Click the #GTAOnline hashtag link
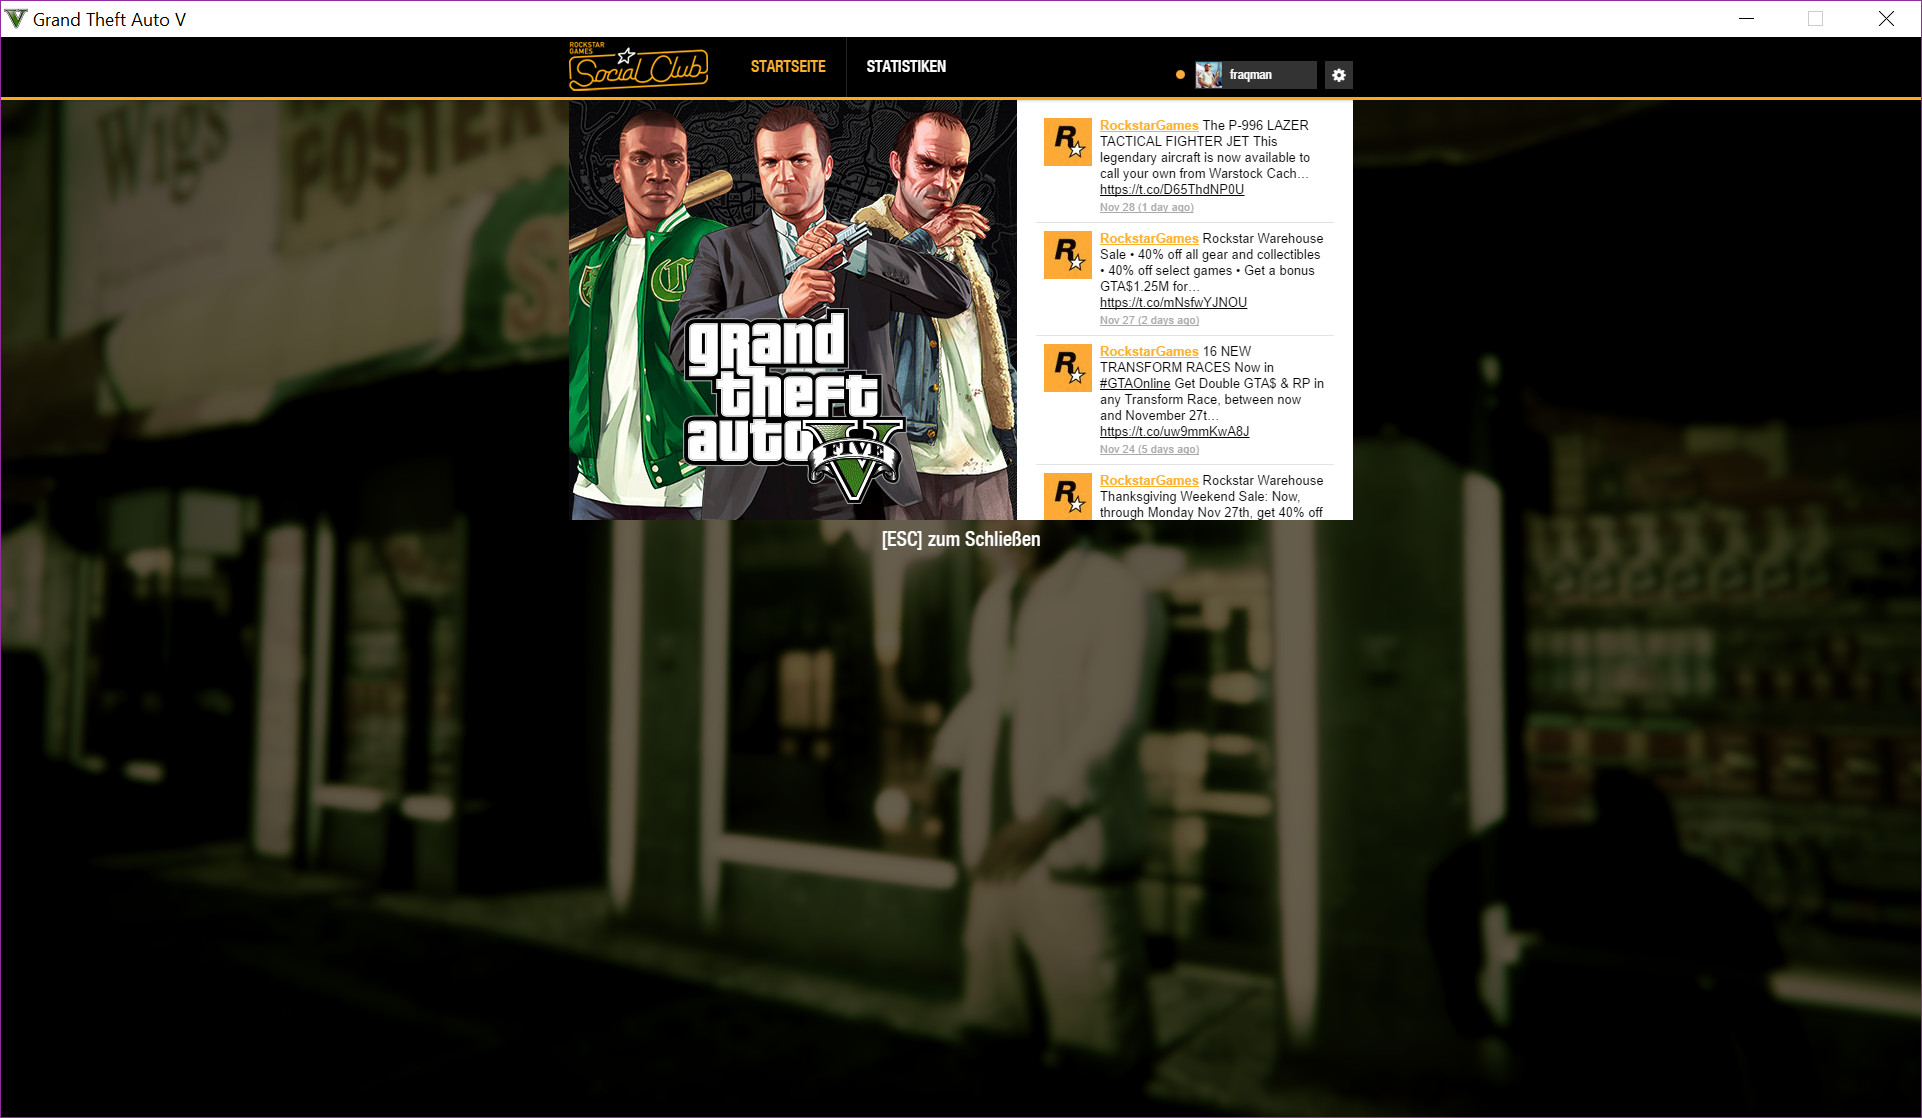The image size is (1922, 1118). click(1134, 384)
